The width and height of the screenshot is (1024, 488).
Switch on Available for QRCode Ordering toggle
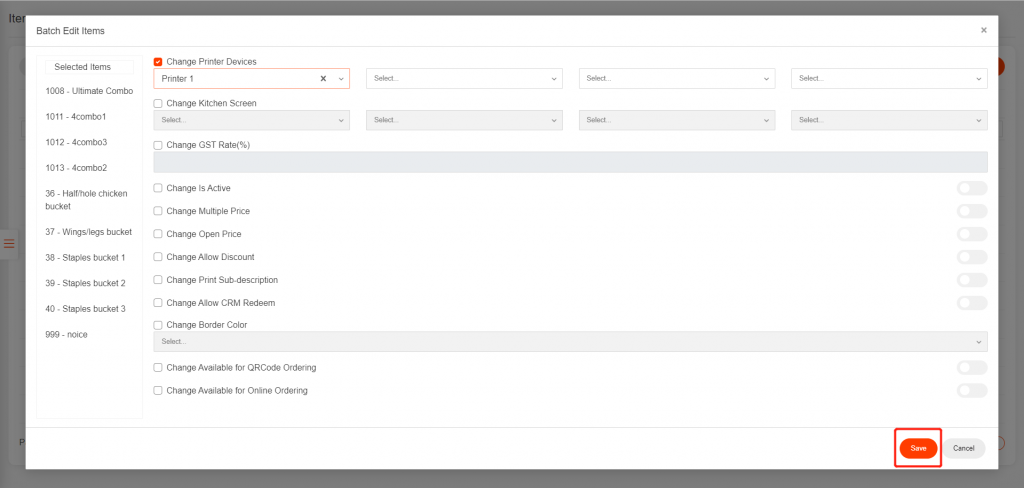[x=971, y=368]
